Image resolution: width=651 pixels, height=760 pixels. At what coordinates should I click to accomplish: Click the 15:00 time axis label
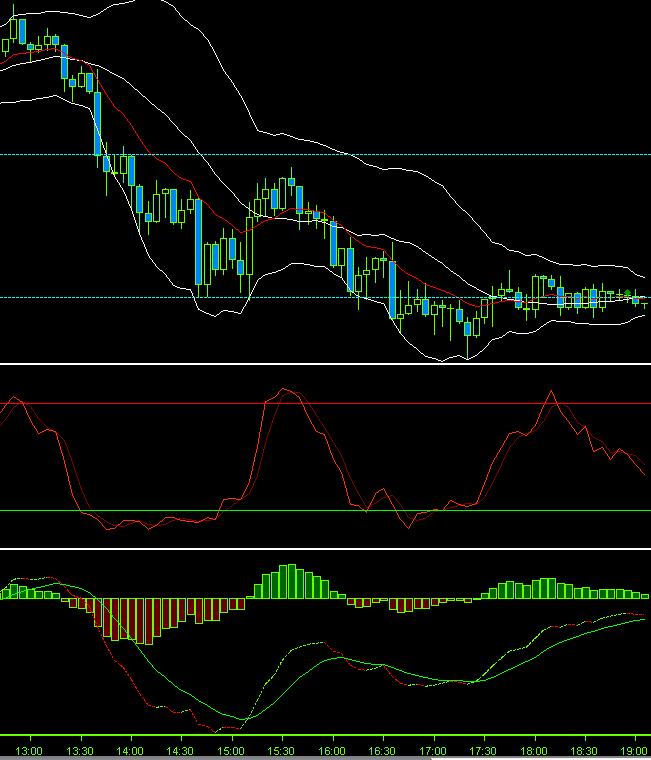tap(231, 751)
